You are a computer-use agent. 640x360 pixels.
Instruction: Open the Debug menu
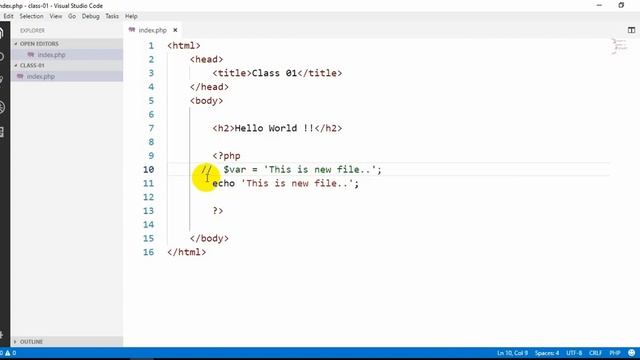(91, 16)
